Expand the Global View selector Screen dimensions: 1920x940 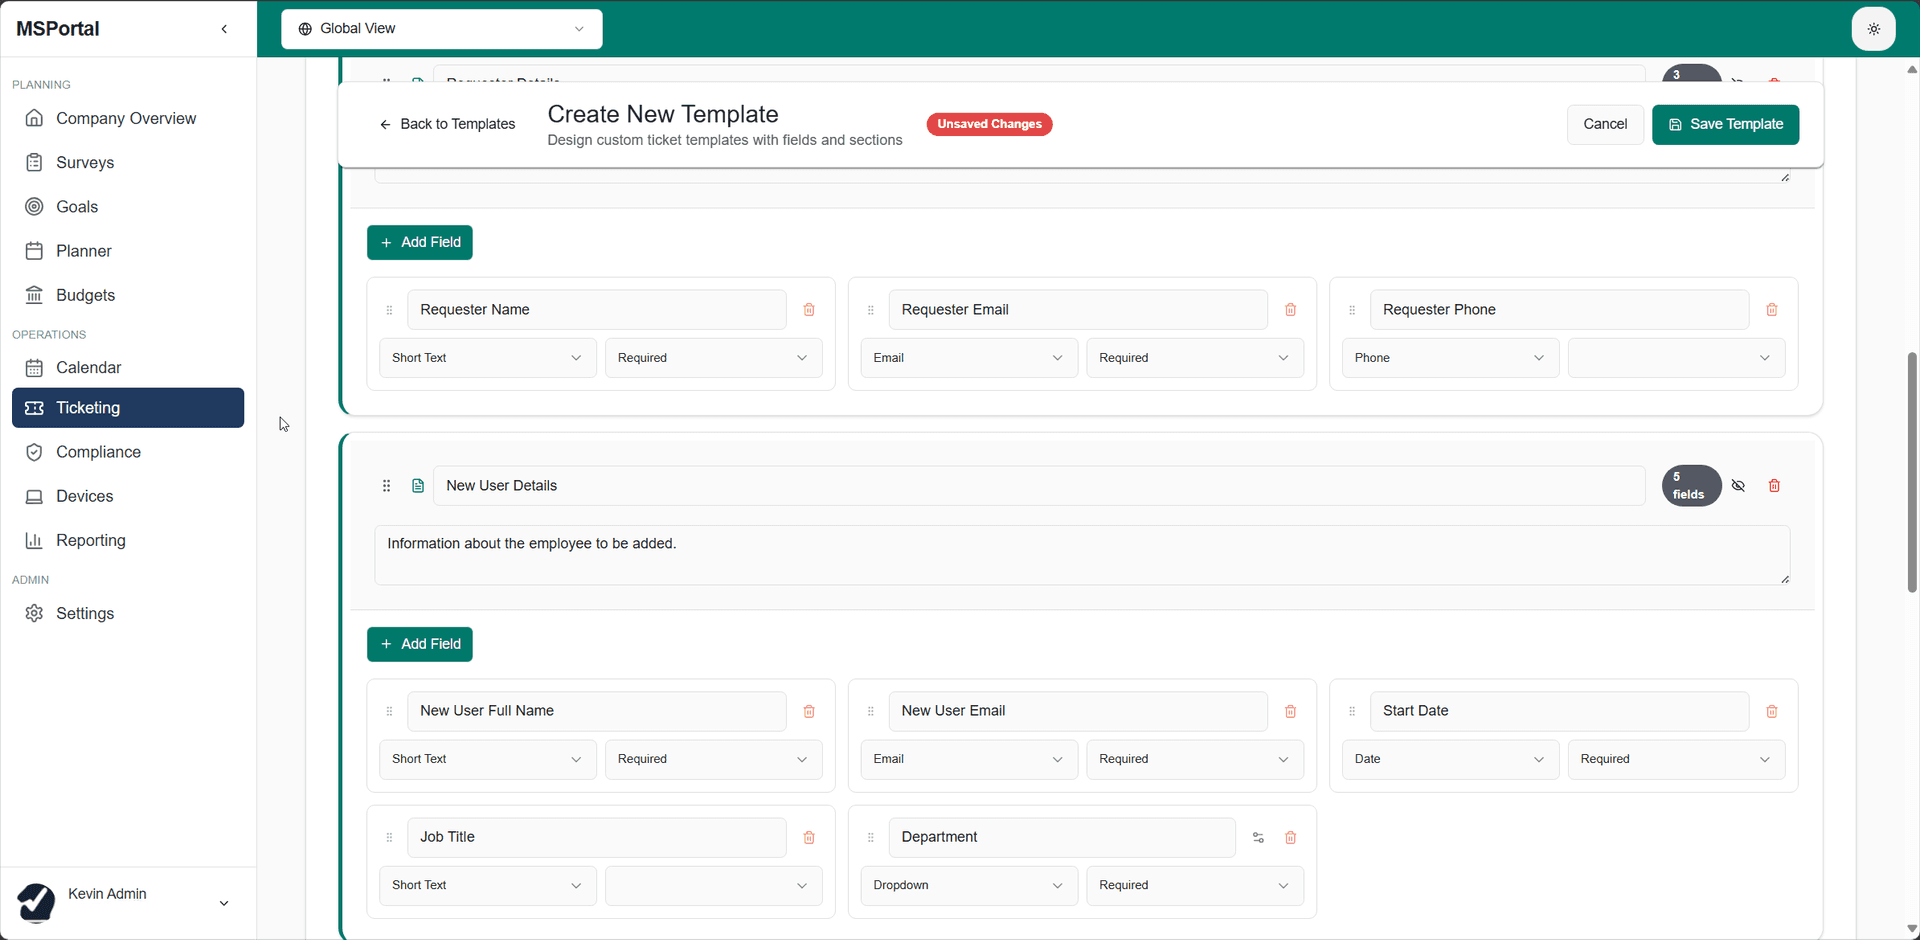click(441, 29)
